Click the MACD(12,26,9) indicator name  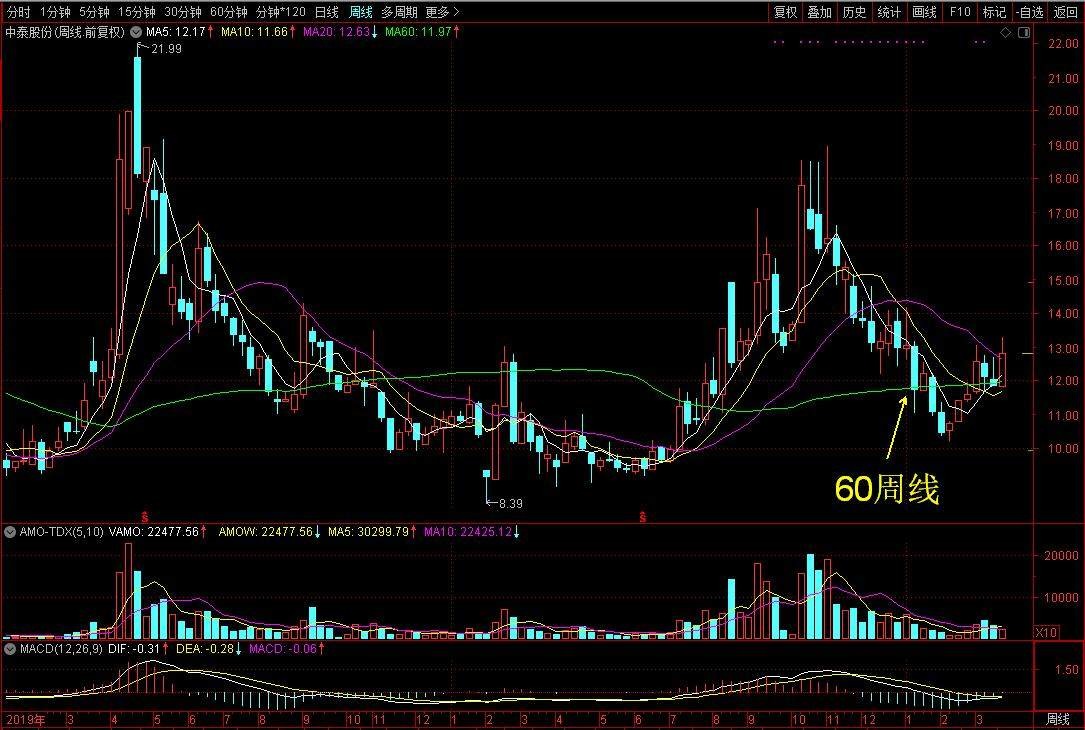click(x=61, y=649)
